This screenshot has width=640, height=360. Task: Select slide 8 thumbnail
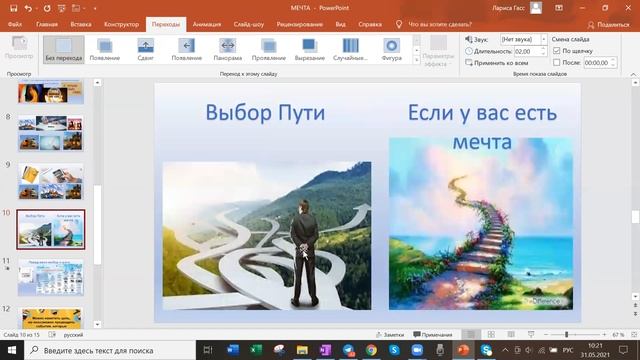pyautogui.click(x=51, y=133)
